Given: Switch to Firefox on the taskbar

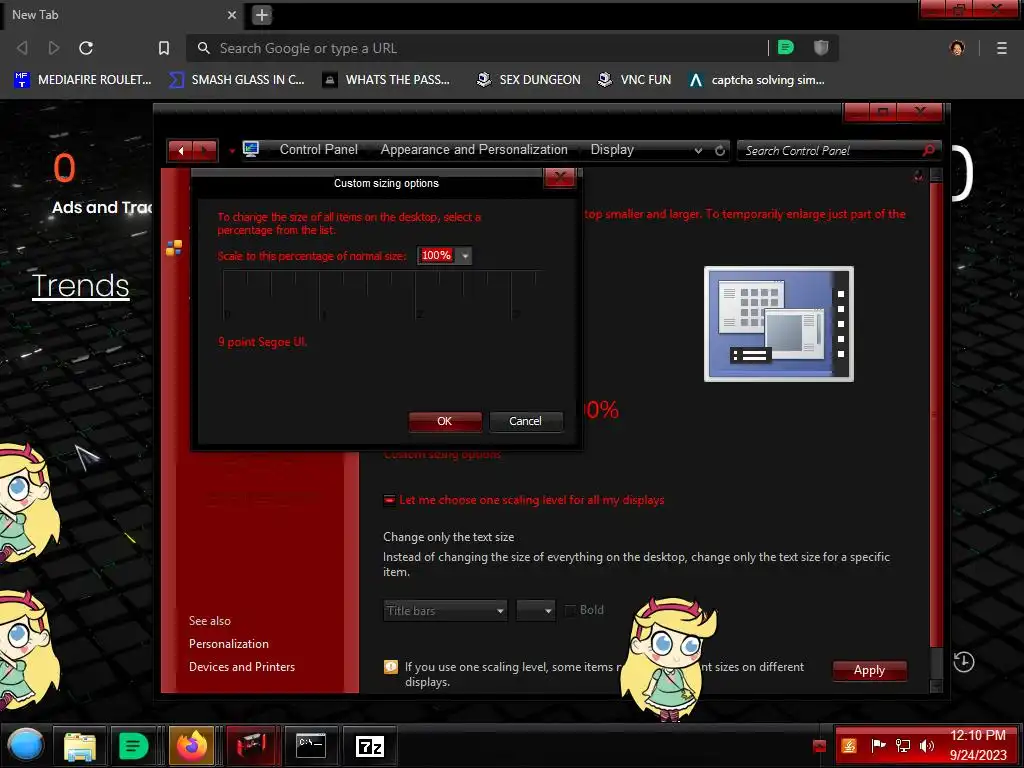Looking at the screenshot, I should pos(192,746).
